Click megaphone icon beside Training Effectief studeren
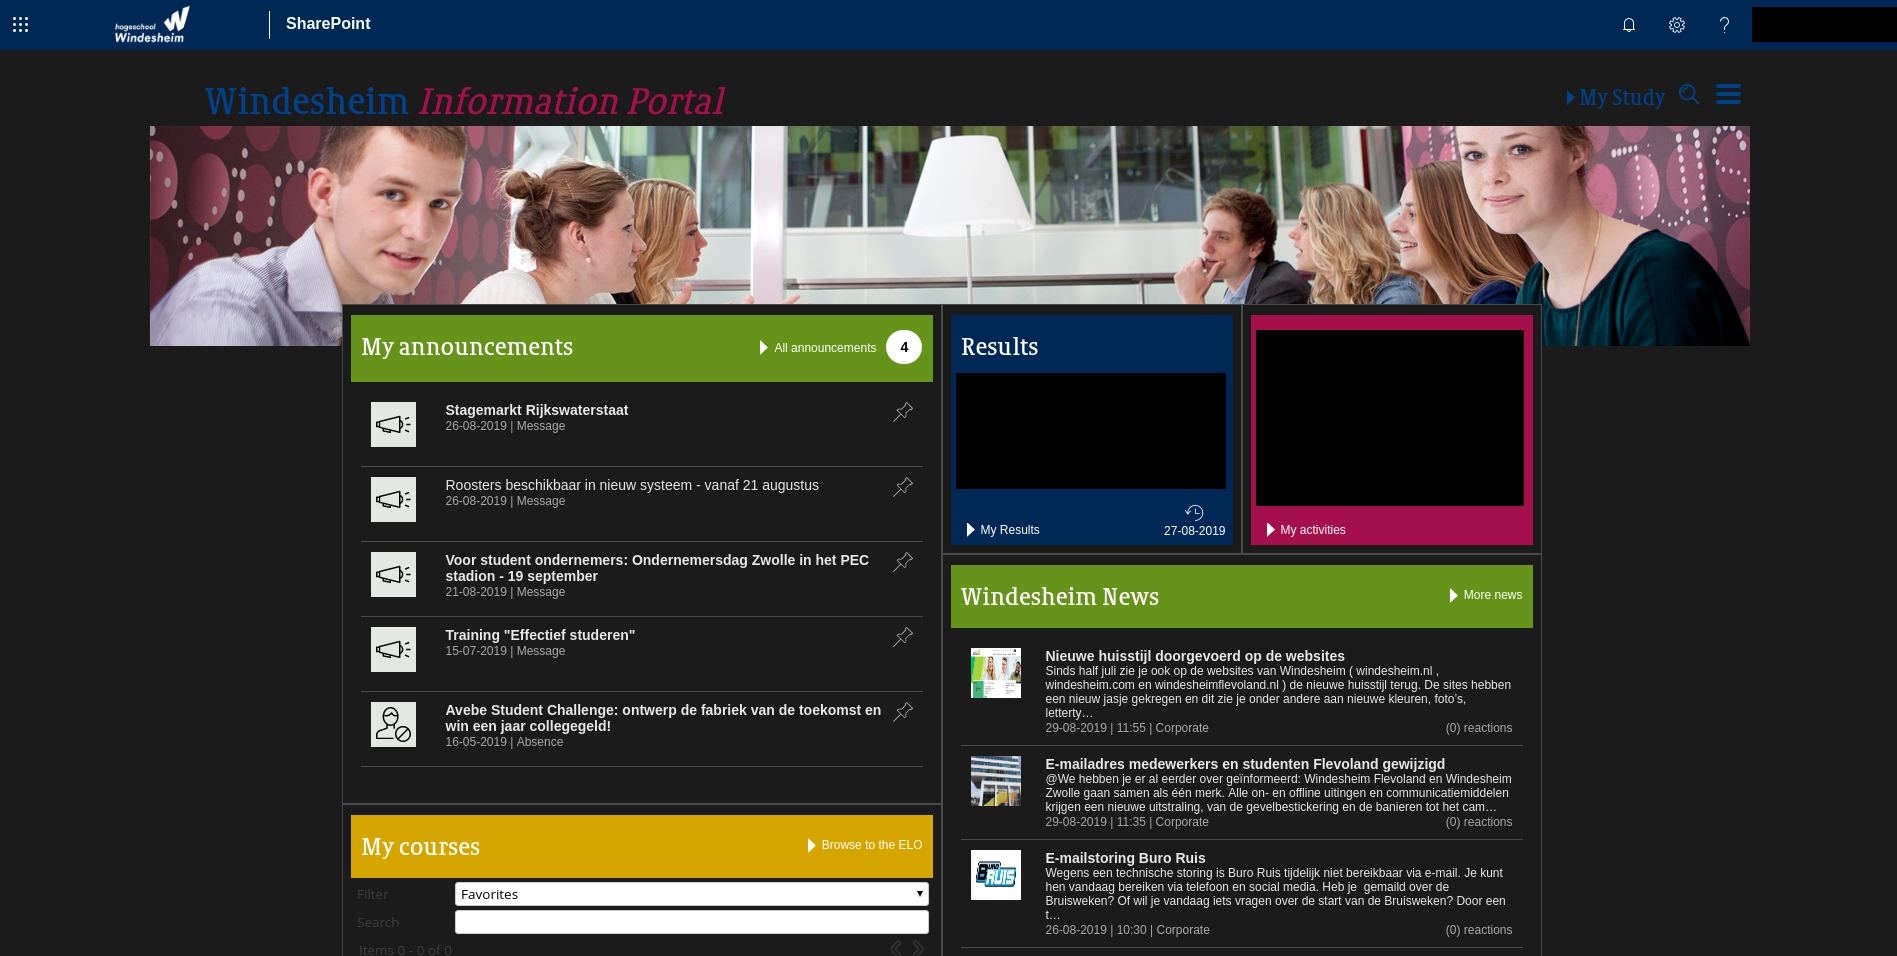The image size is (1897, 956). click(x=393, y=650)
